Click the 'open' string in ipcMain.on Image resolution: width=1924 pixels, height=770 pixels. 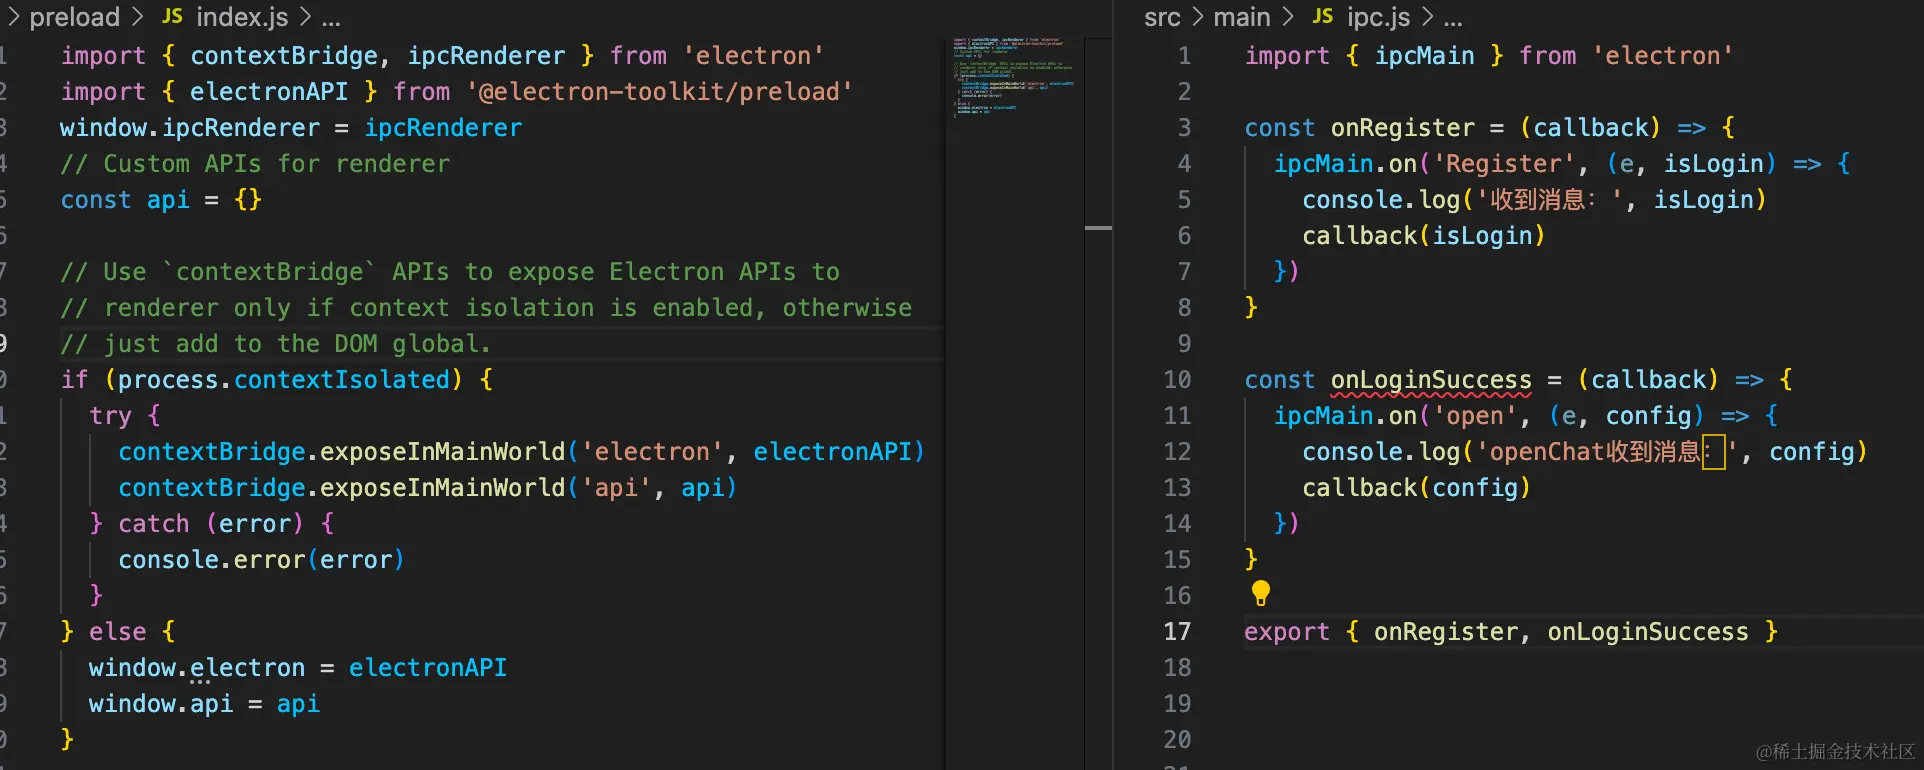1475,416
